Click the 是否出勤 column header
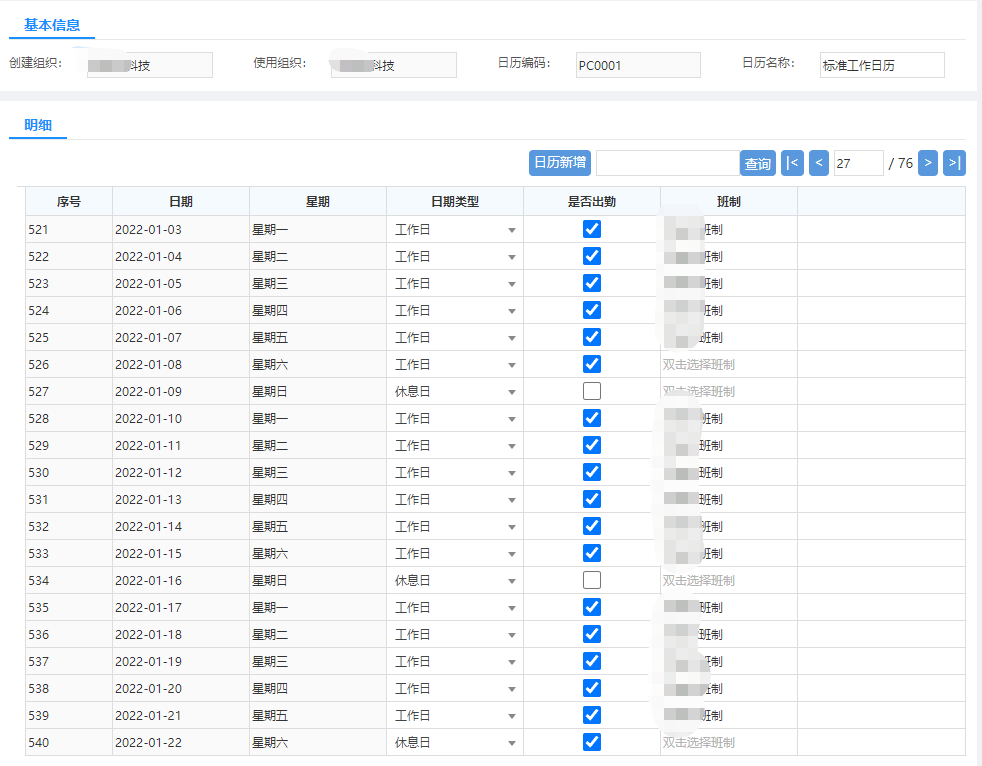Viewport: 982px width, 766px height. tap(592, 202)
